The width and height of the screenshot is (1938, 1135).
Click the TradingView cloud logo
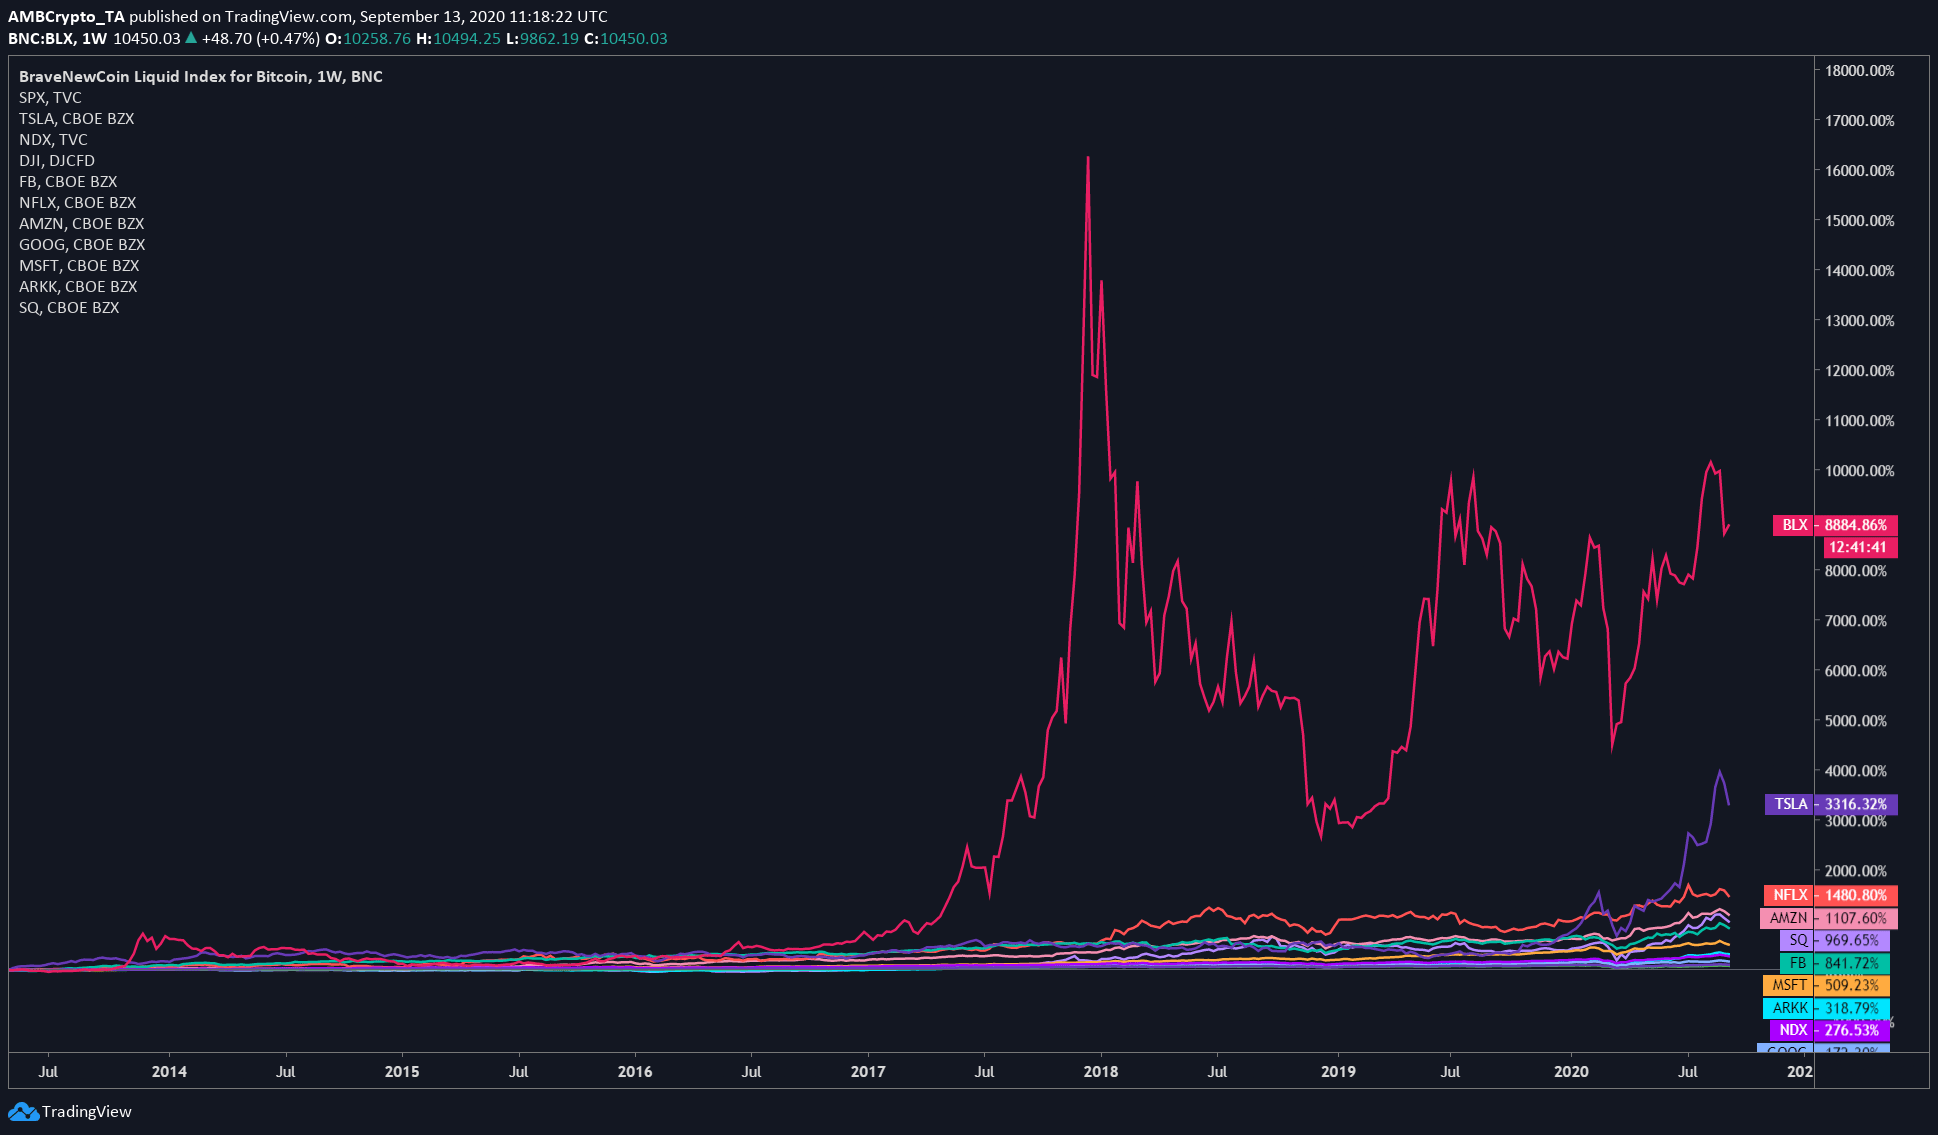[x=22, y=1111]
